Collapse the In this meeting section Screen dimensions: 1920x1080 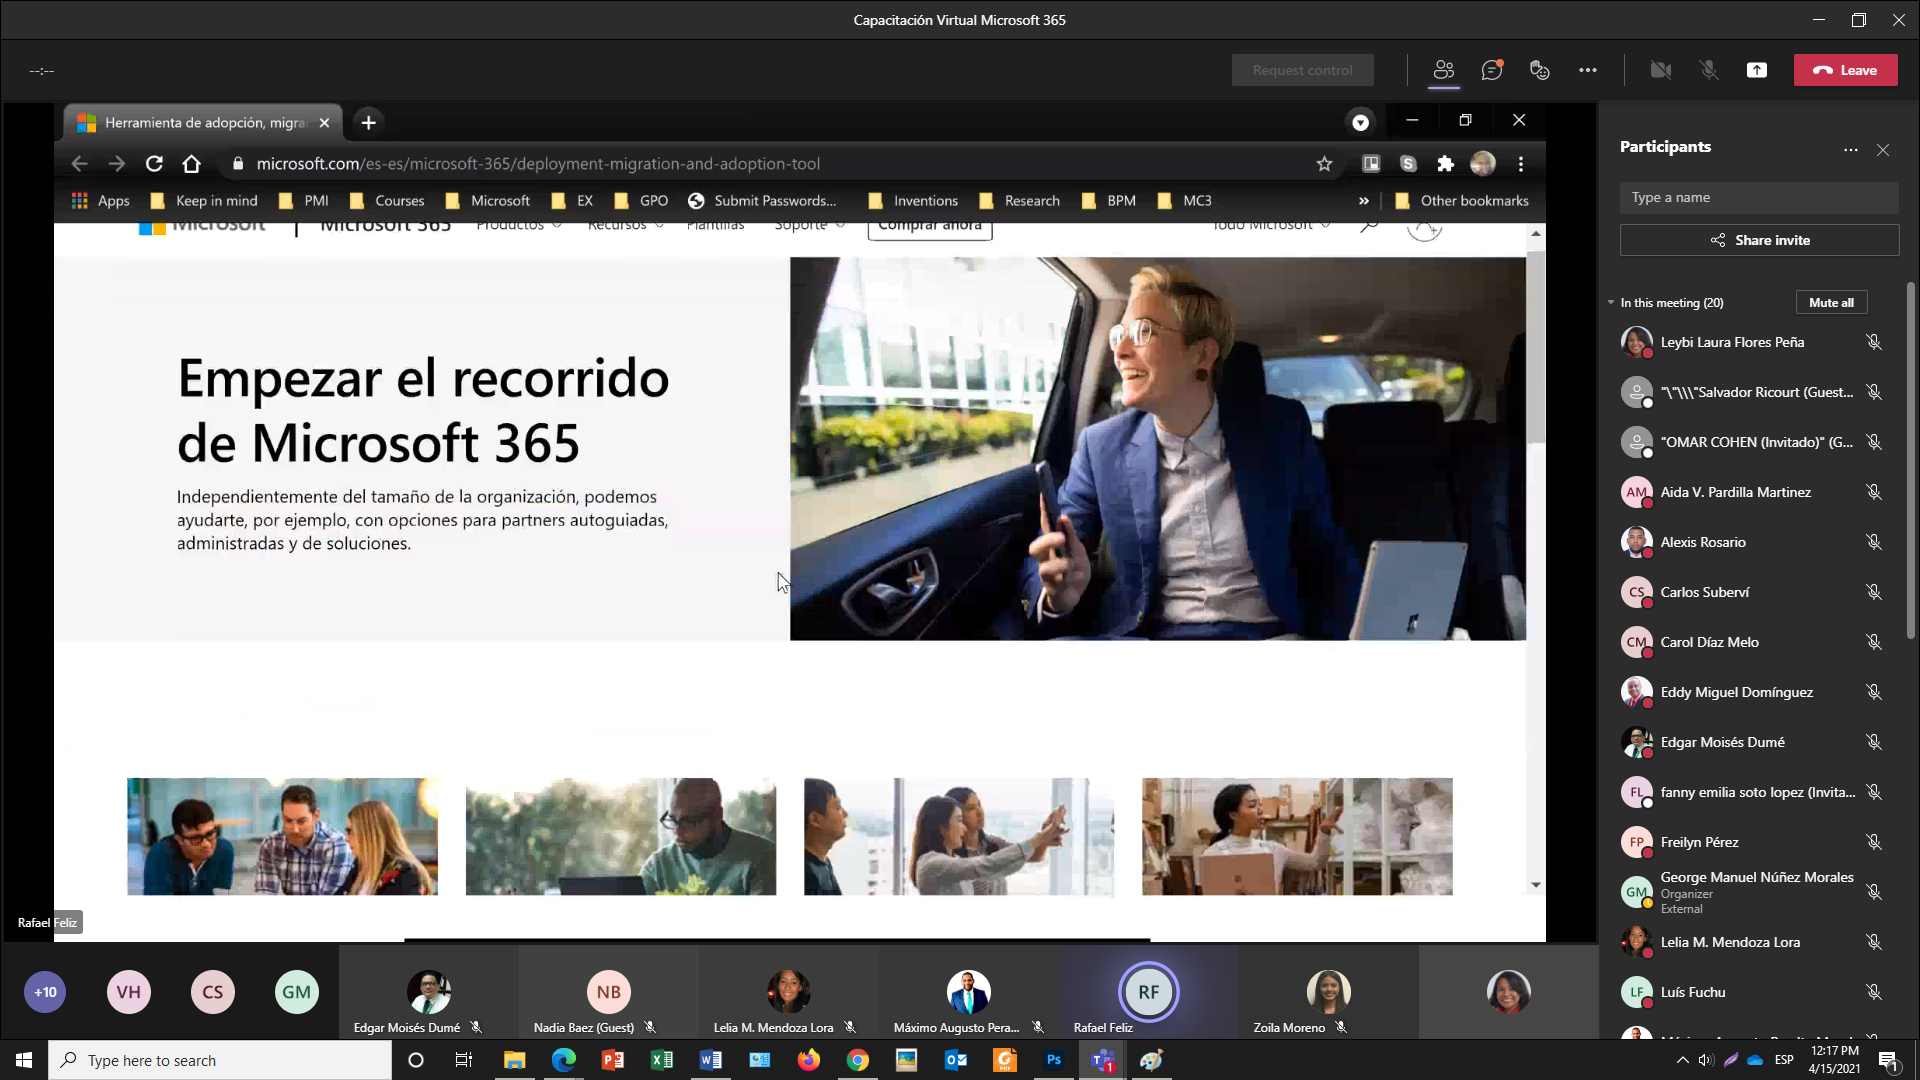(x=1611, y=302)
